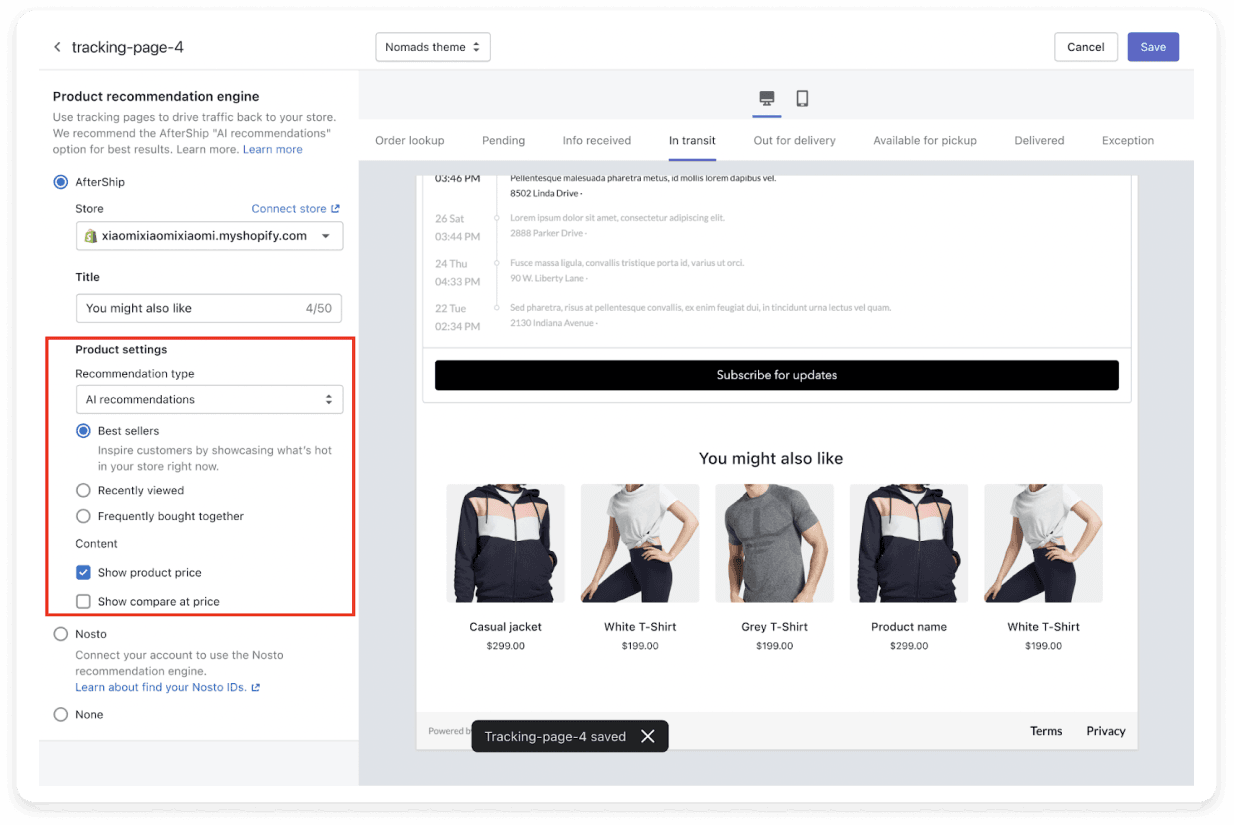Enable Show compare at price

(x=84, y=601)
